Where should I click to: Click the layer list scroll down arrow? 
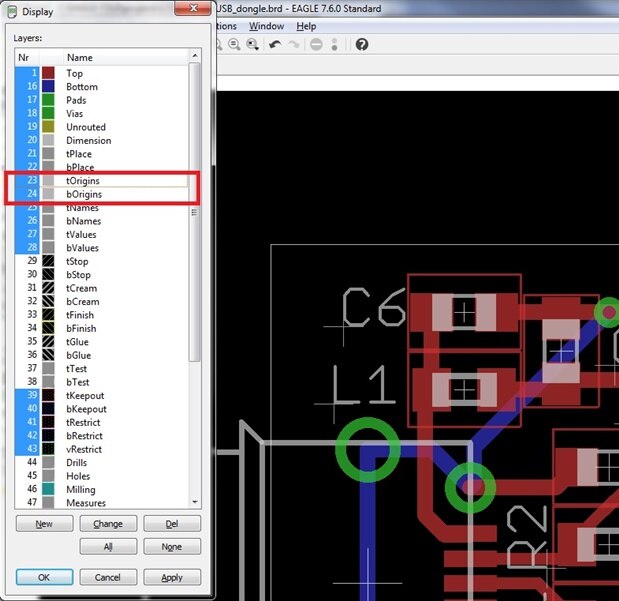195,502
